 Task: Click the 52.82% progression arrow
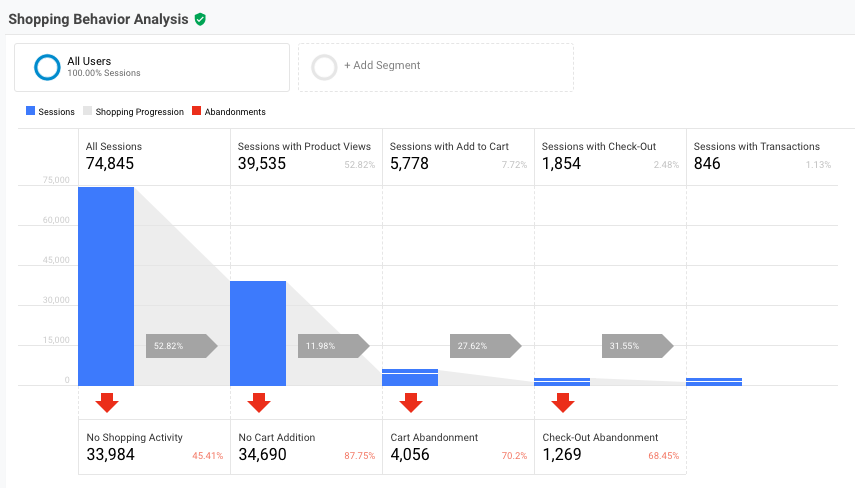(181, 346)
